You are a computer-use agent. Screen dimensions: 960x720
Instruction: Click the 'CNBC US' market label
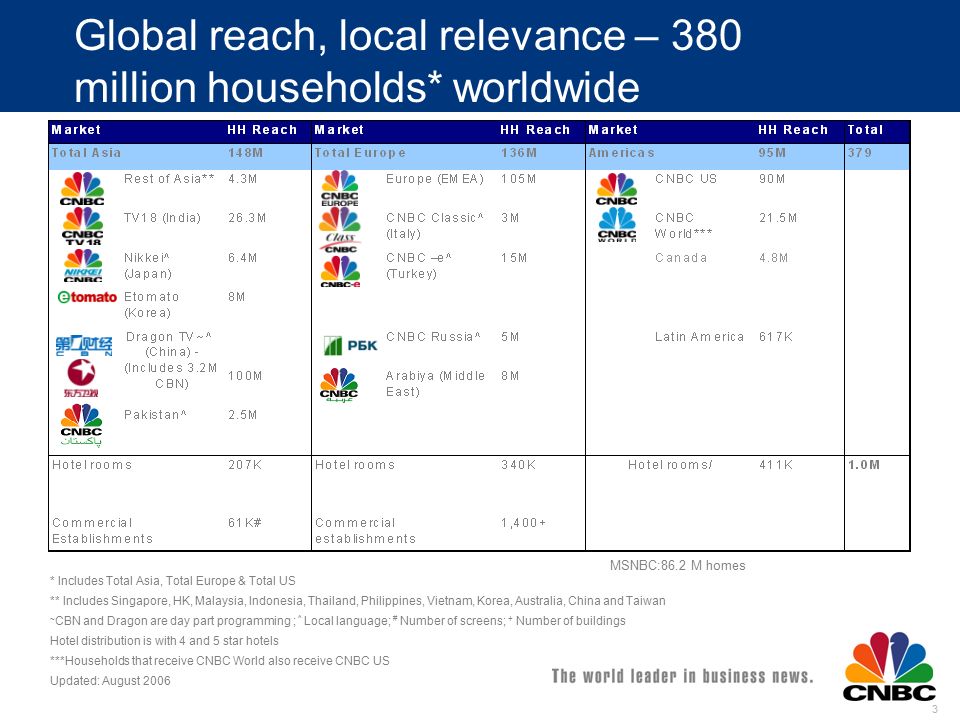pos(686,179)
